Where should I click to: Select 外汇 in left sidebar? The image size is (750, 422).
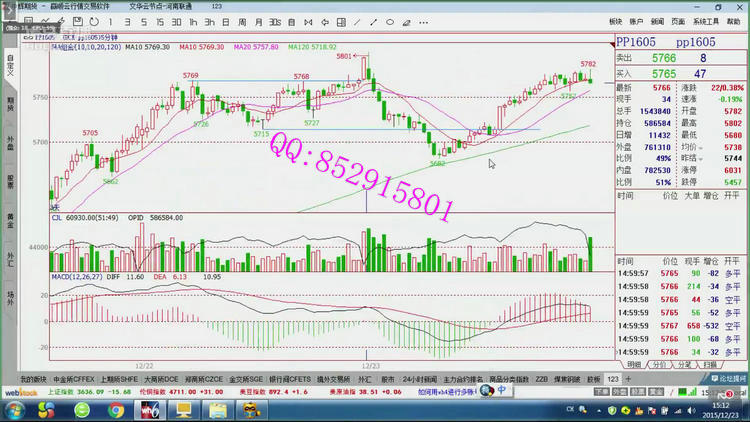click(10, 257)
